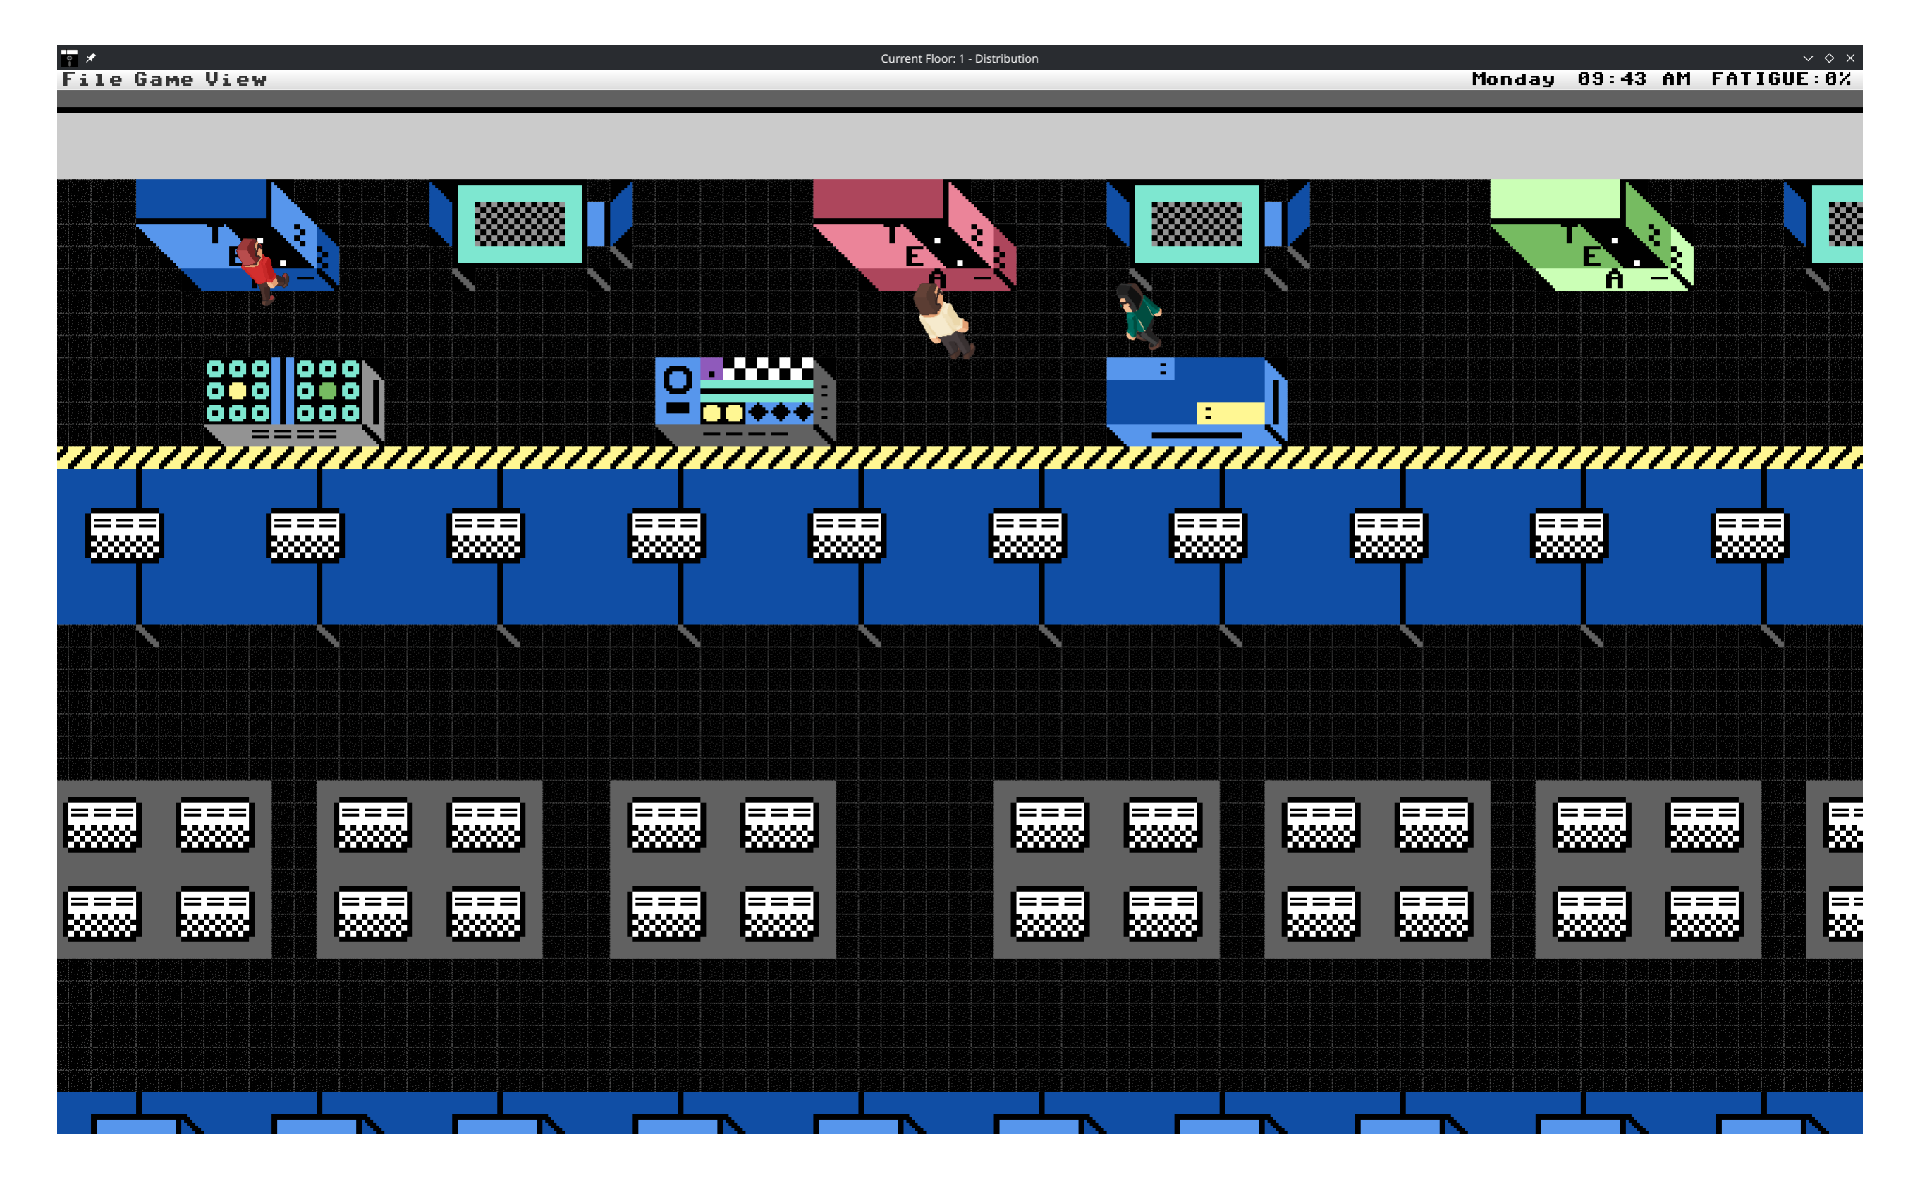Click the pink TEA container
1920x1200 pixels.
914,236
